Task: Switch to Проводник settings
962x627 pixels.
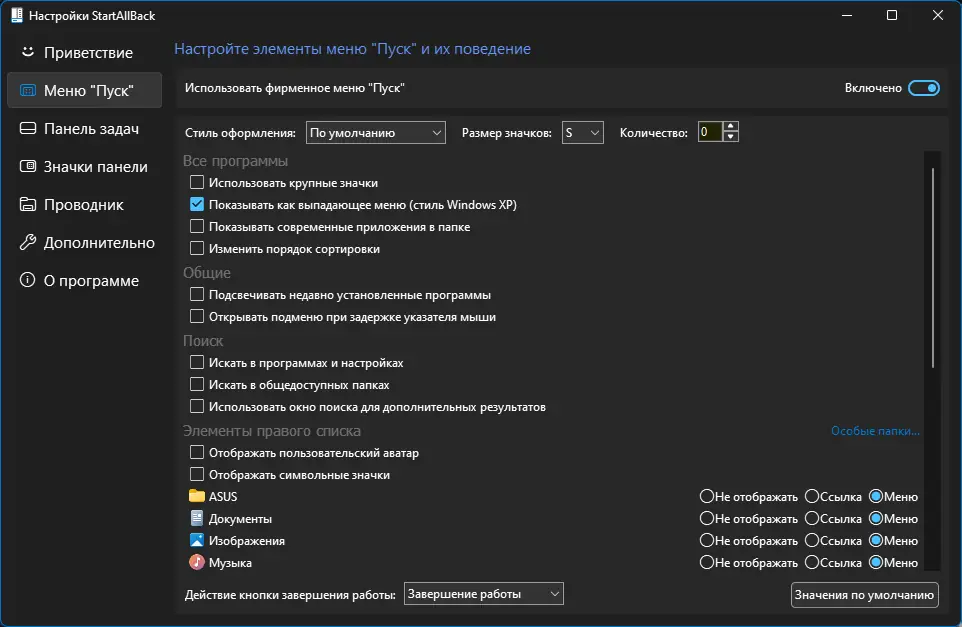Action: (x=85, y=204)
